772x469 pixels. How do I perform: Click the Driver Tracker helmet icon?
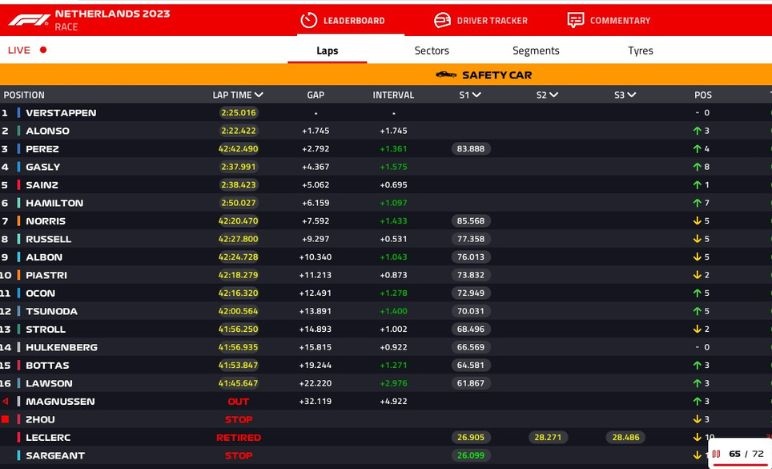click(x=442, y=20)
